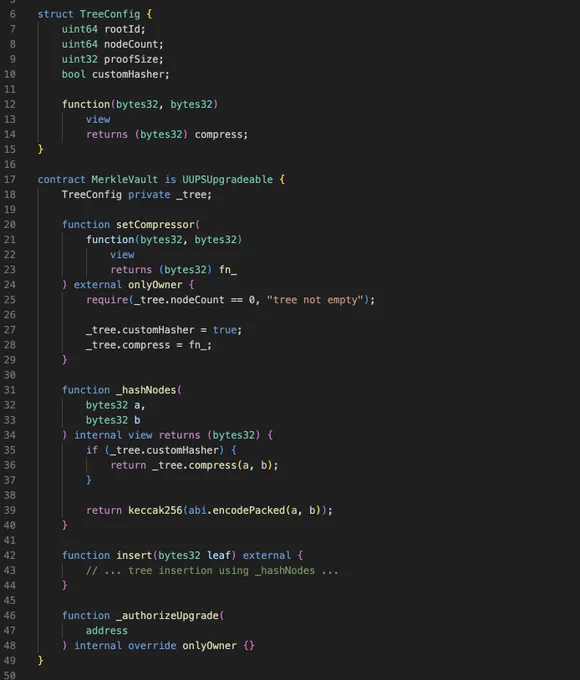Viewport: 580px width, 680px height.
Task: Click the closing brace on line 49
Action: click(40, 661)
